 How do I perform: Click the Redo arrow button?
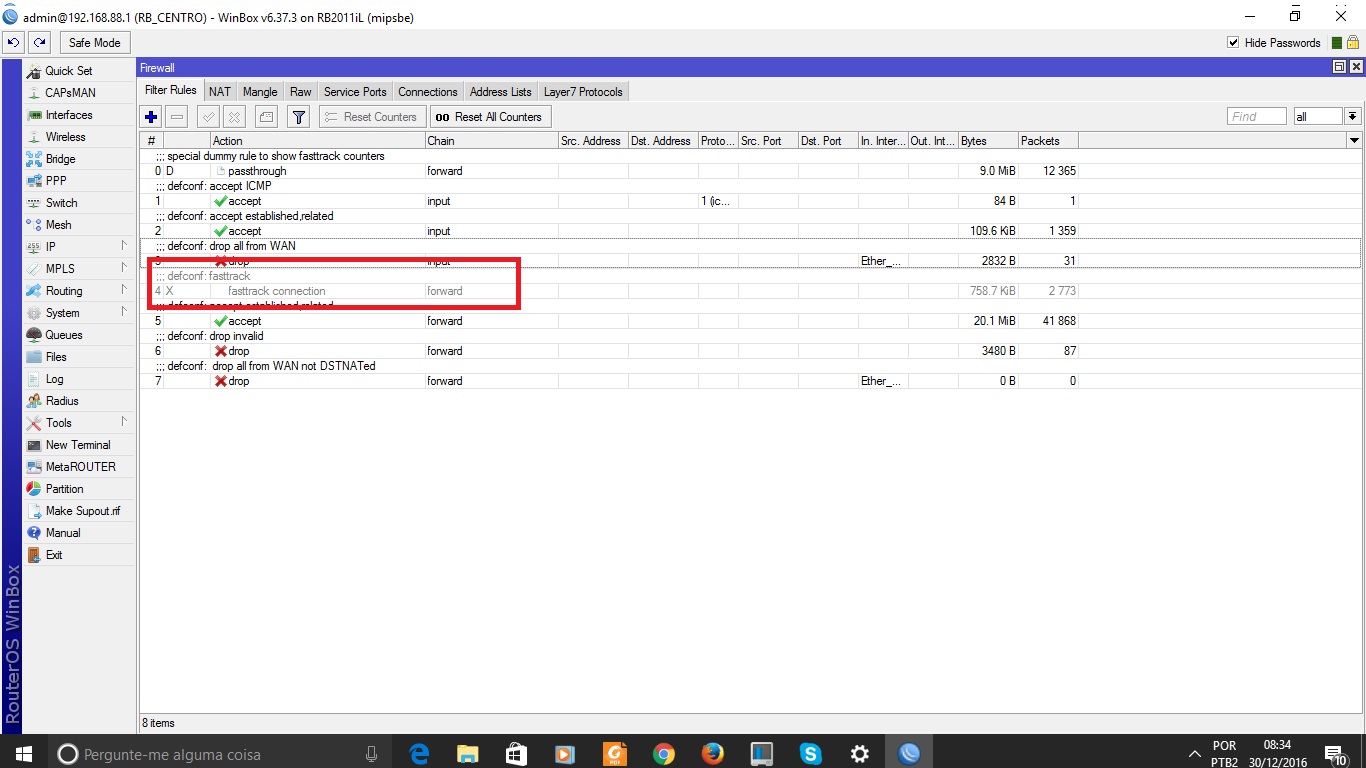39,43
